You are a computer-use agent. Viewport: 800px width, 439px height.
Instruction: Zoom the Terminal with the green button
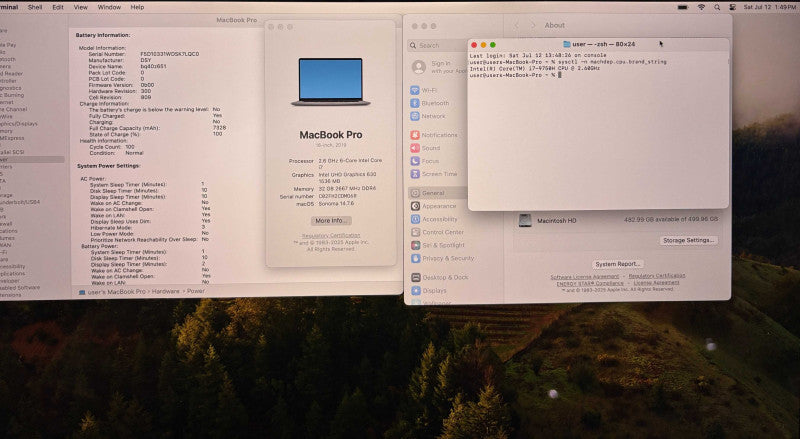click(x=493, y=45)
